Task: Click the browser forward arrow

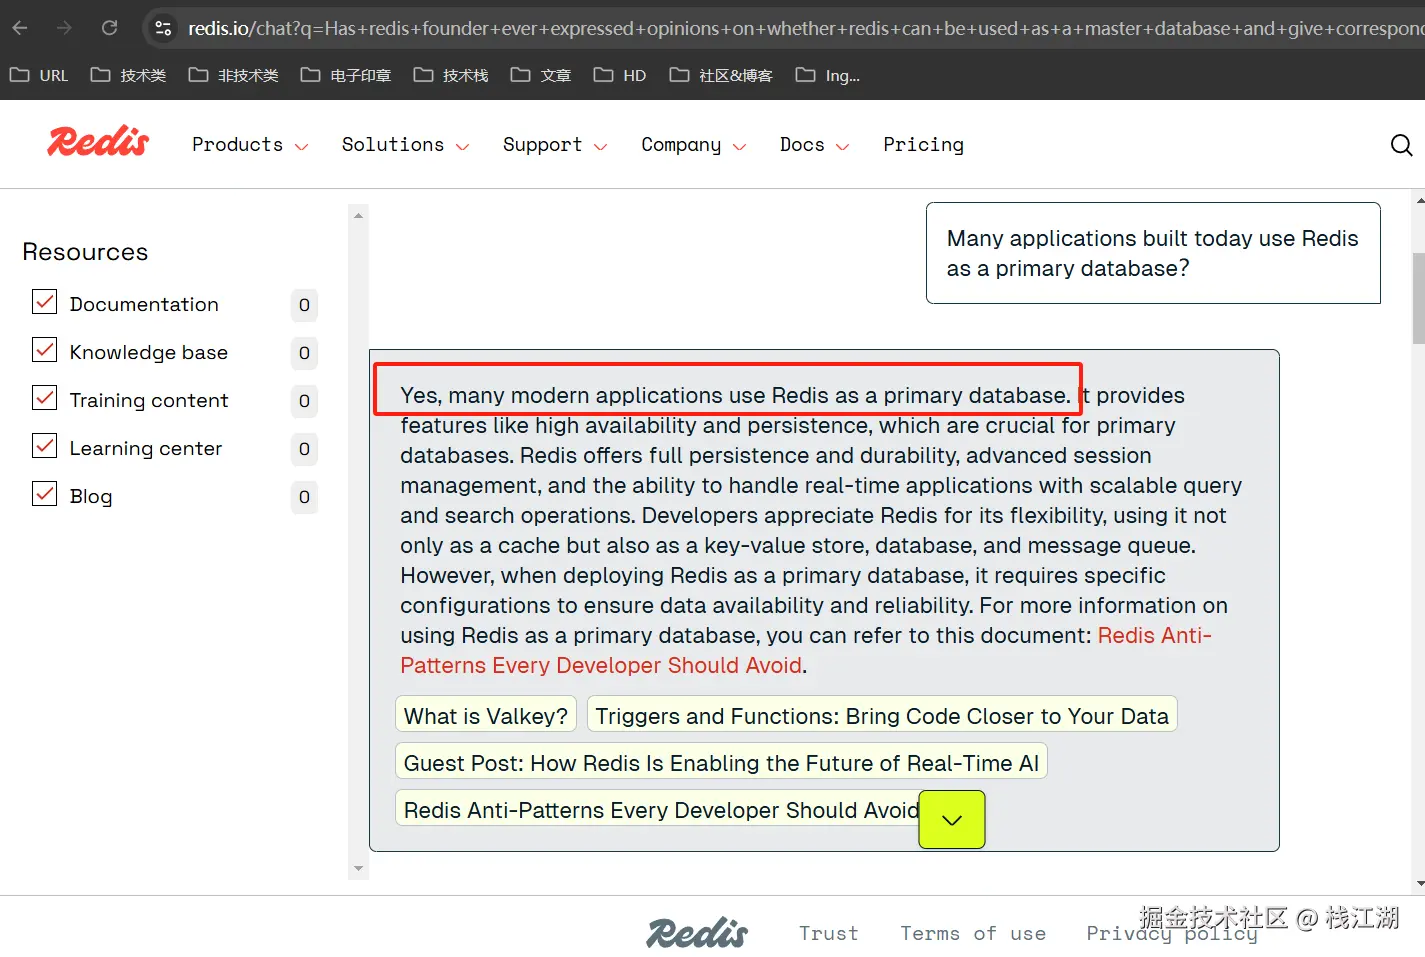Action: [x=64, y=28]
